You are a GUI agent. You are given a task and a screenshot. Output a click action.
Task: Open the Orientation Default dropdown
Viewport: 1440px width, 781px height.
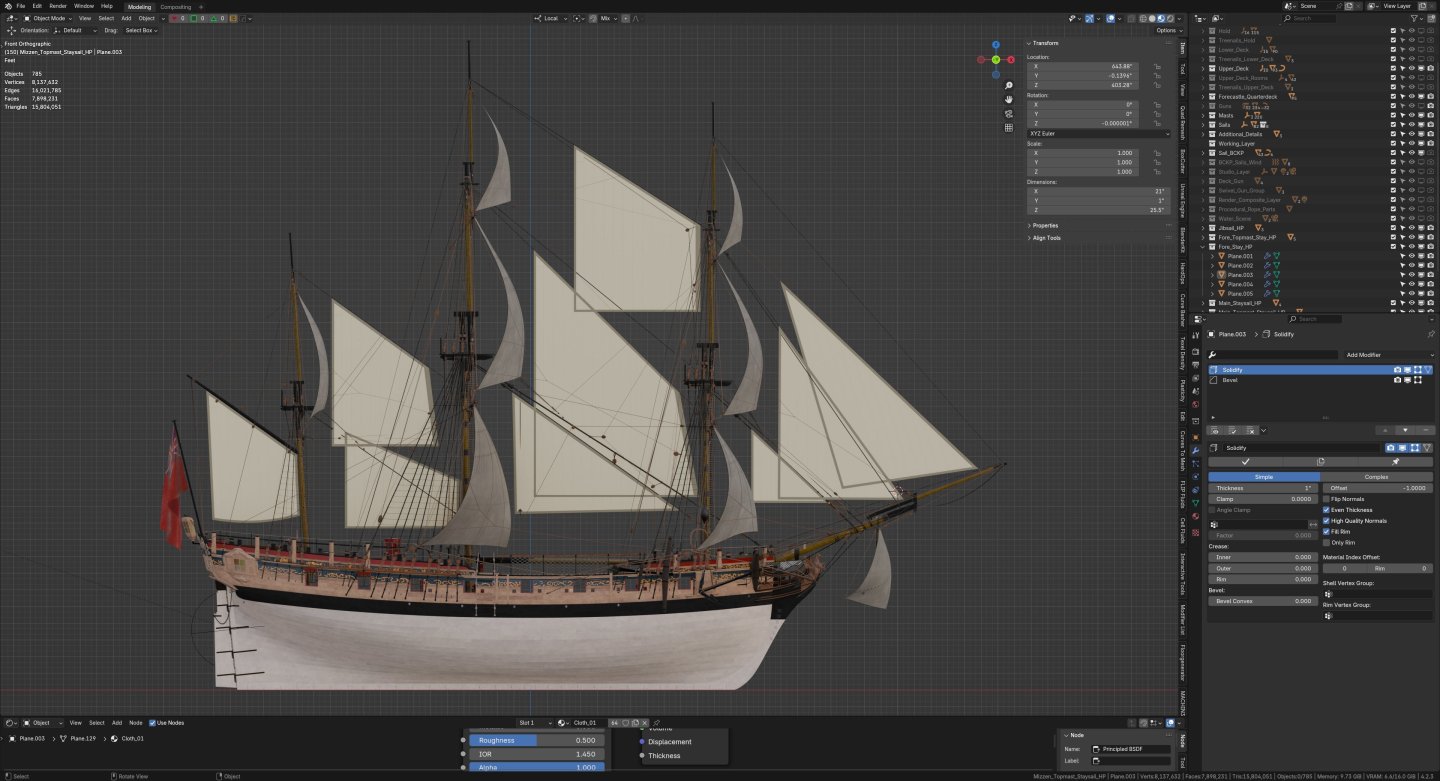[x=77, y=30]
